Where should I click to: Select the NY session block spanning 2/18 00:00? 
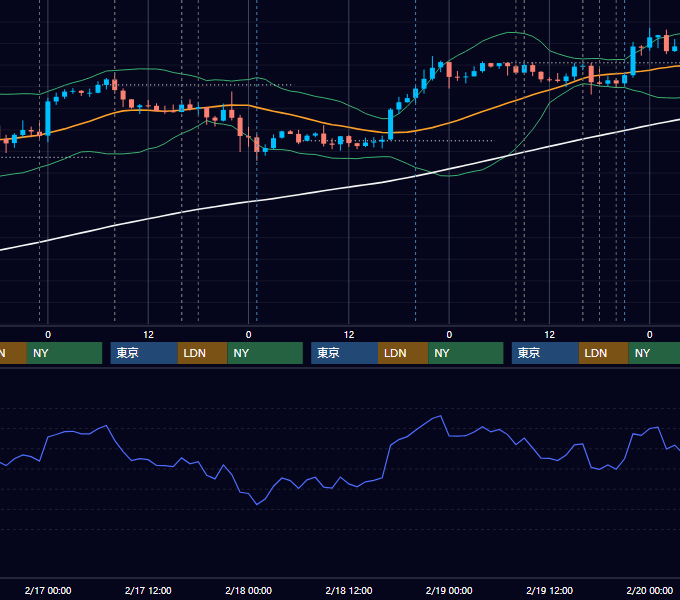265,353
